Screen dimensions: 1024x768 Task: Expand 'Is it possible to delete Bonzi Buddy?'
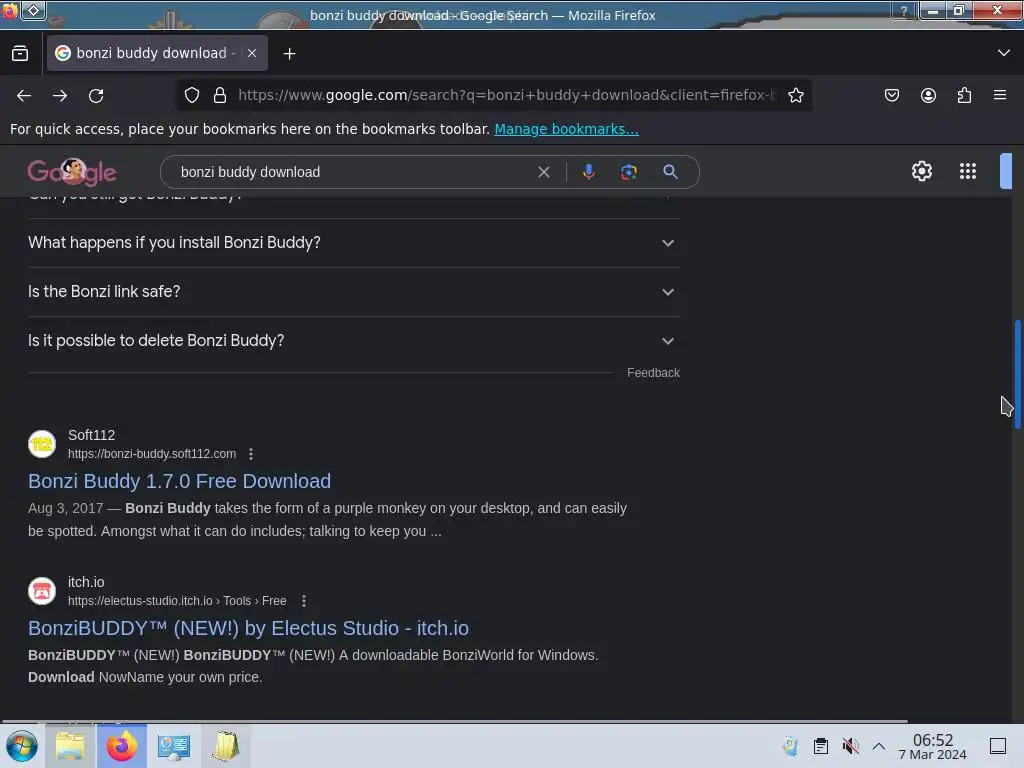coord(353,341)
